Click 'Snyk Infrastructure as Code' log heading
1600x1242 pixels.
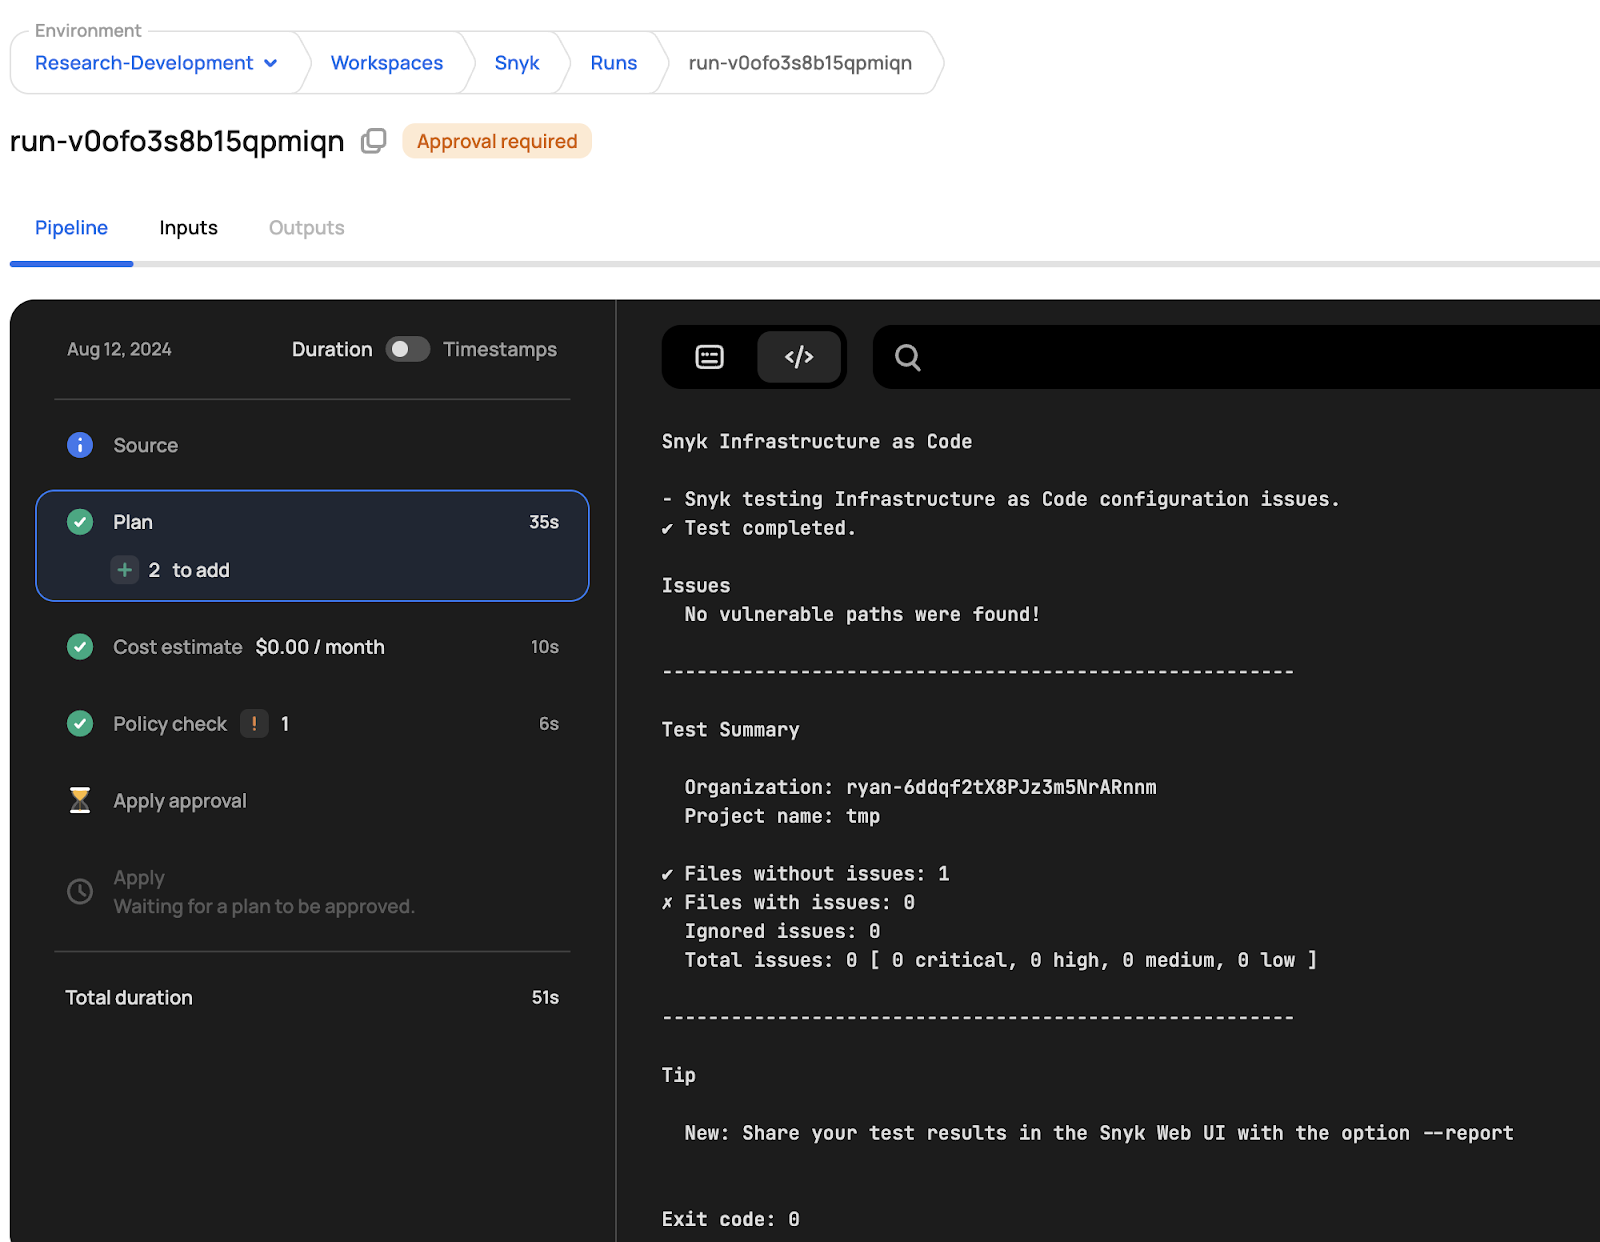(x=816, y=442)
